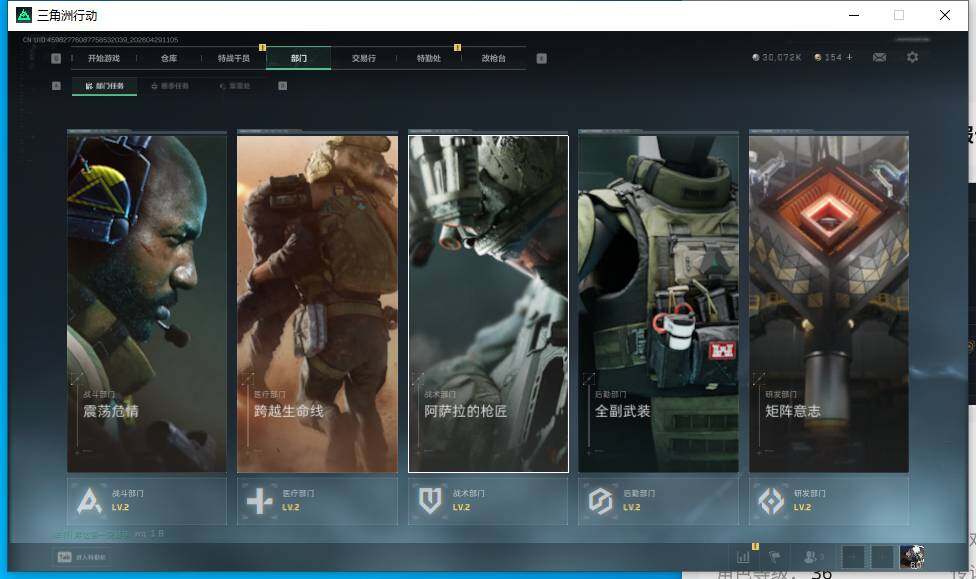
Task: Click the 战术部门 shield icon
Action: 431,500
